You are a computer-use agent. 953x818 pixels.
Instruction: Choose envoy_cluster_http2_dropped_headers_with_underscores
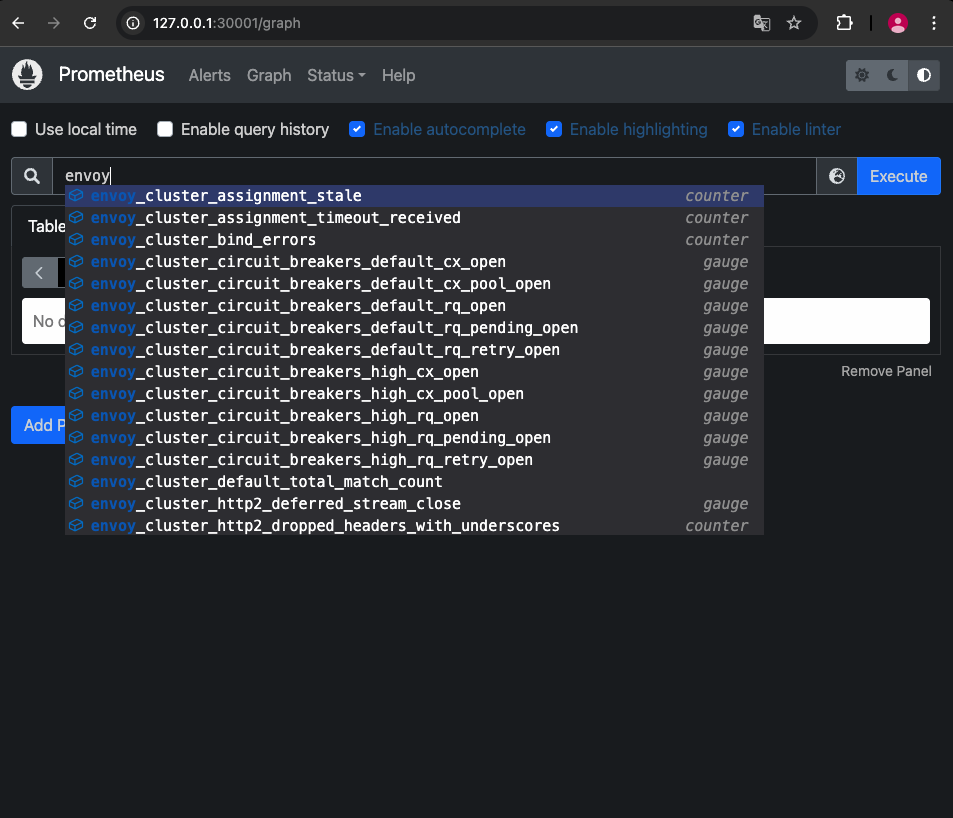[x=414, y=526]
